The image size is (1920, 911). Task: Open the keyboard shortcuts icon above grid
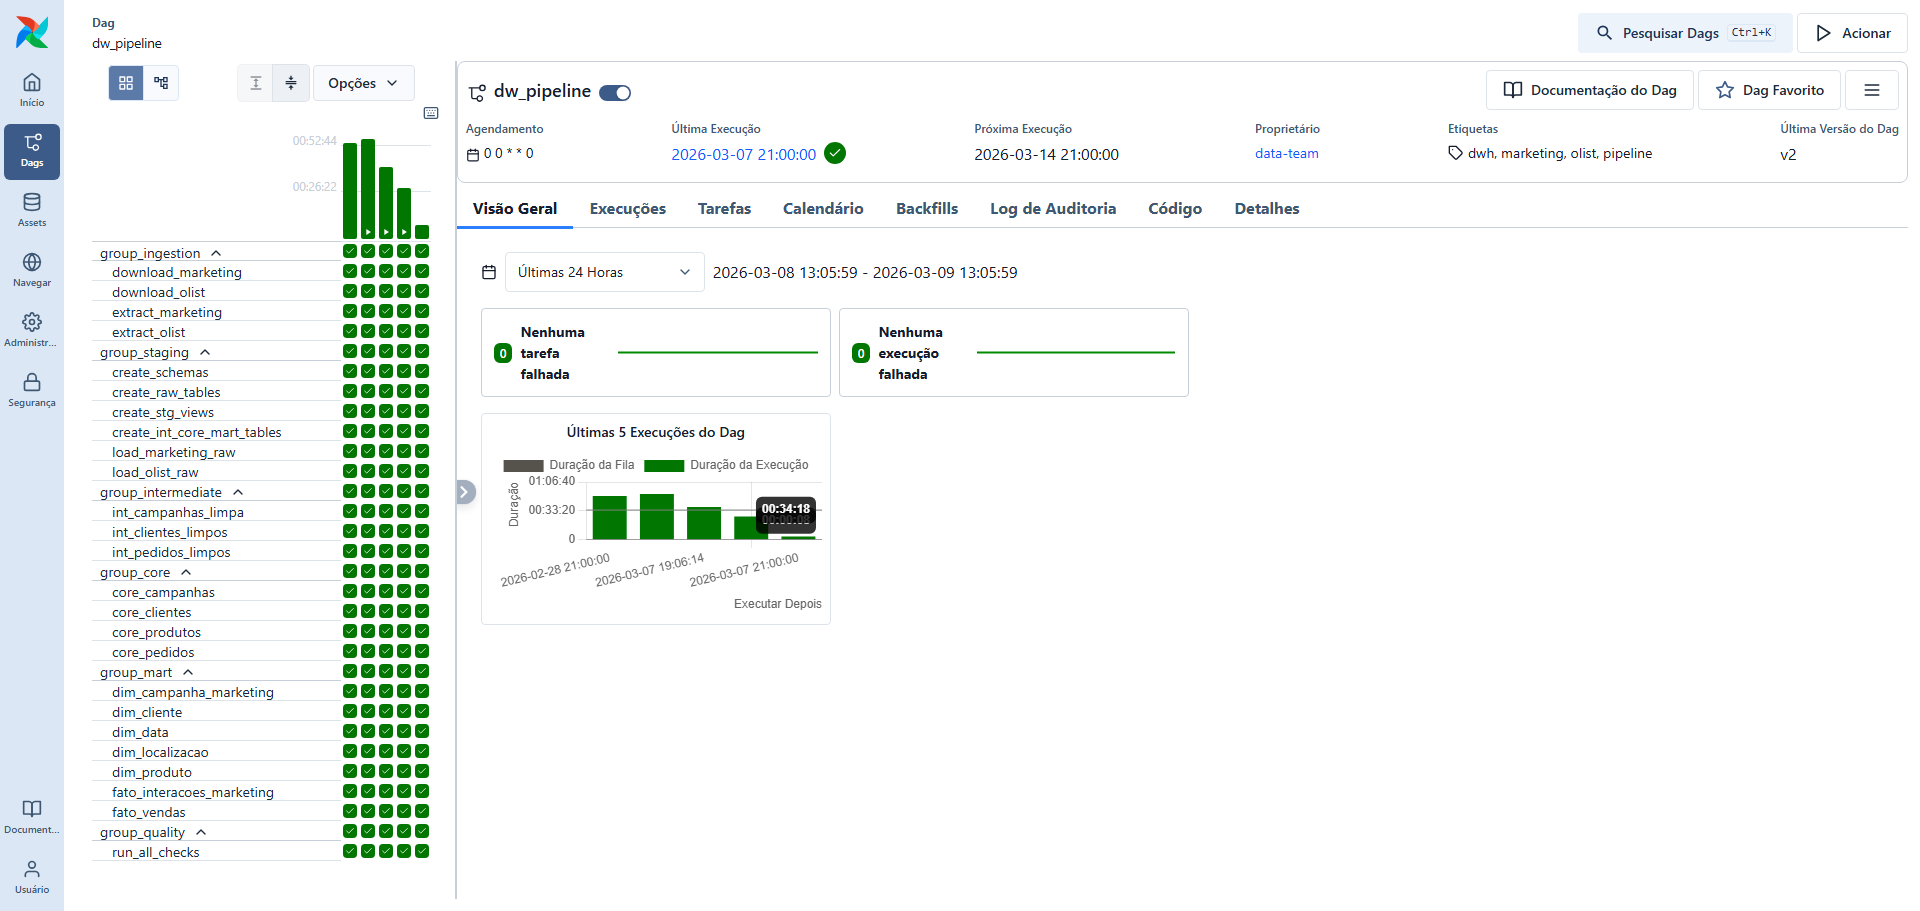[x=431, y=113]
